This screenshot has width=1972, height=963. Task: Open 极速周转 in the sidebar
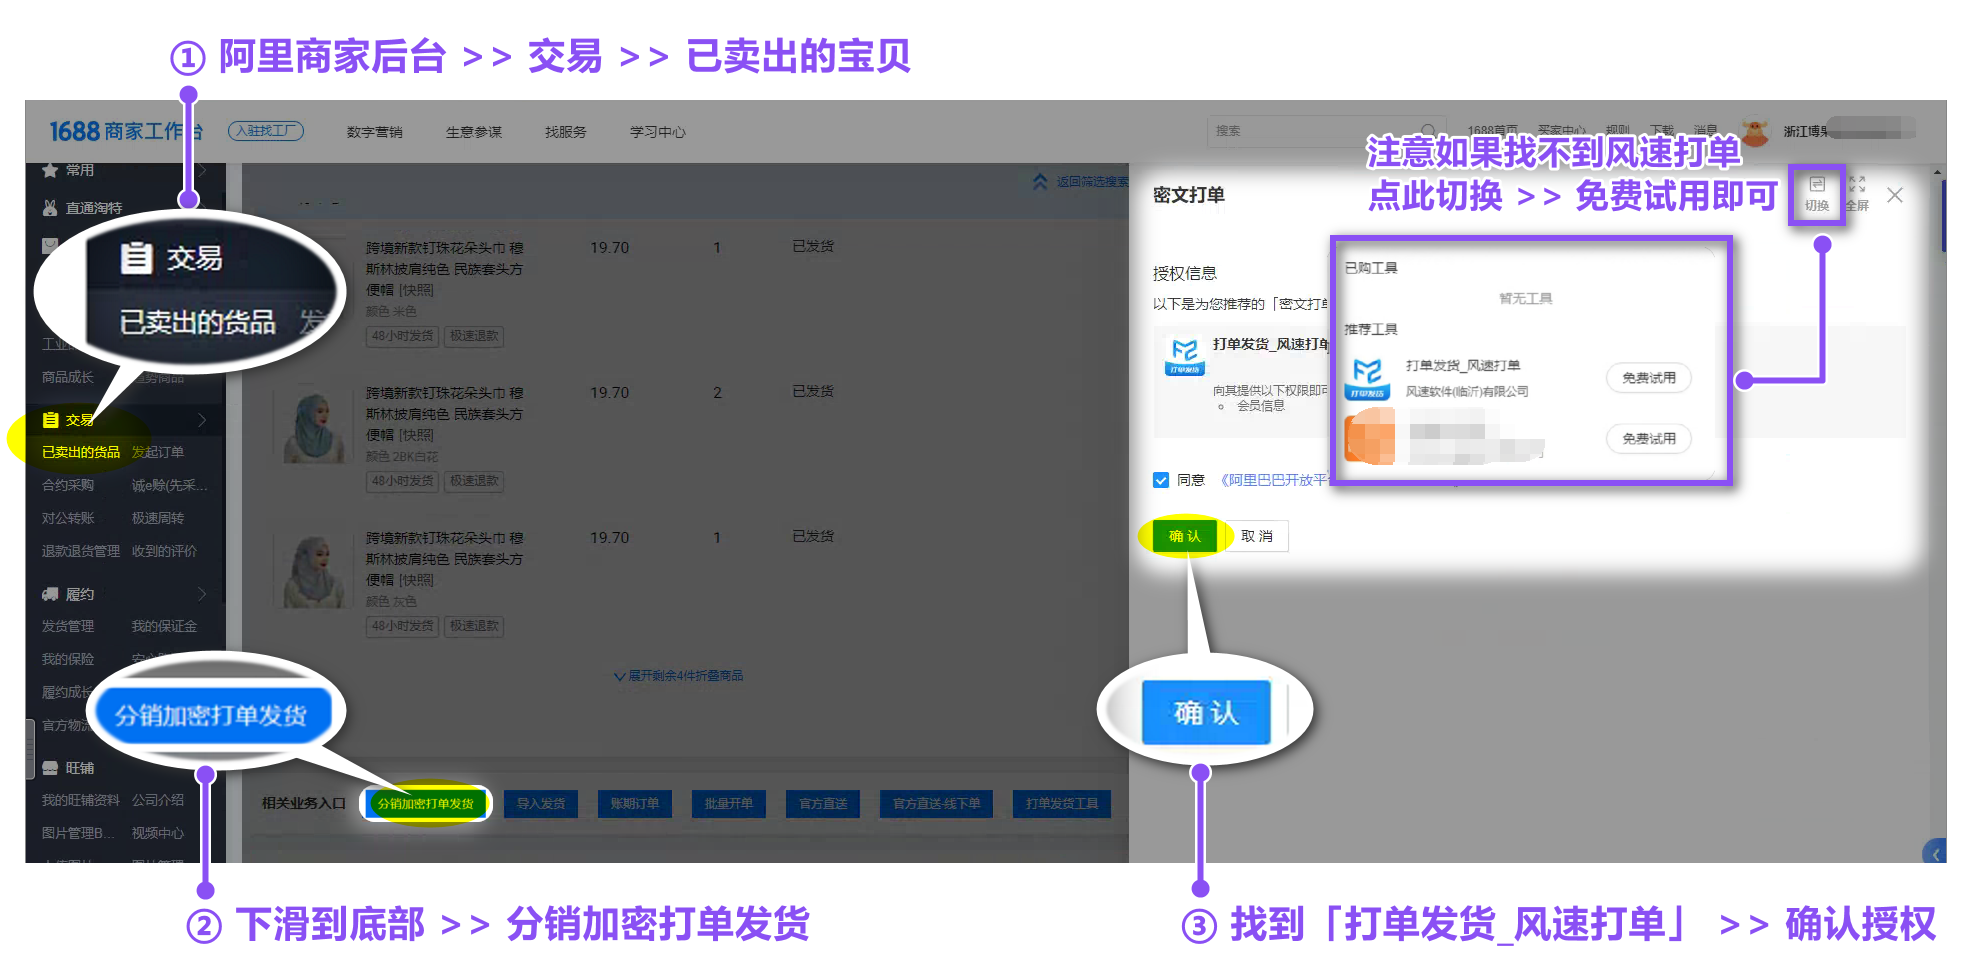pyautogui.click(x=158, y=518)
